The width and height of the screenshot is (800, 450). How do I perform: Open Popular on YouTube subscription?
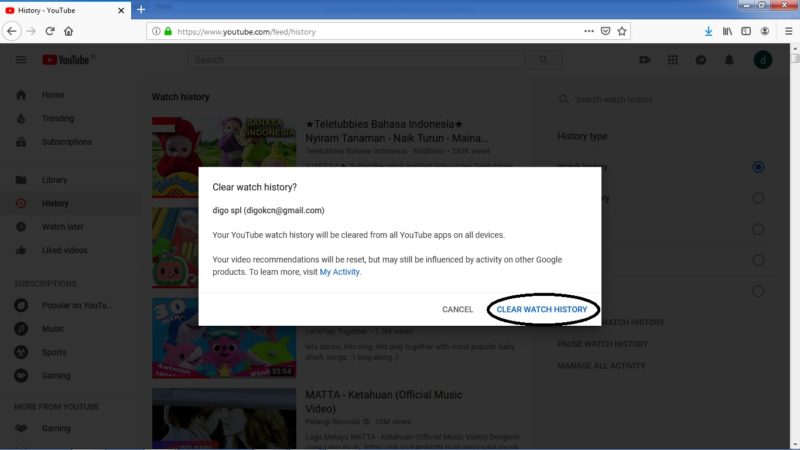click(70, 305)
